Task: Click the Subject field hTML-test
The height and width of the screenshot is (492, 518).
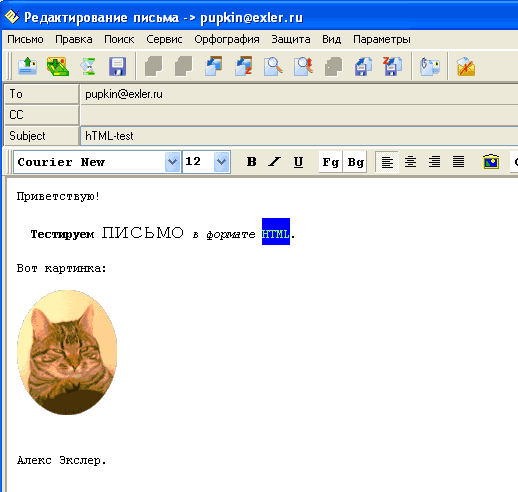Action: click(299, 136)
